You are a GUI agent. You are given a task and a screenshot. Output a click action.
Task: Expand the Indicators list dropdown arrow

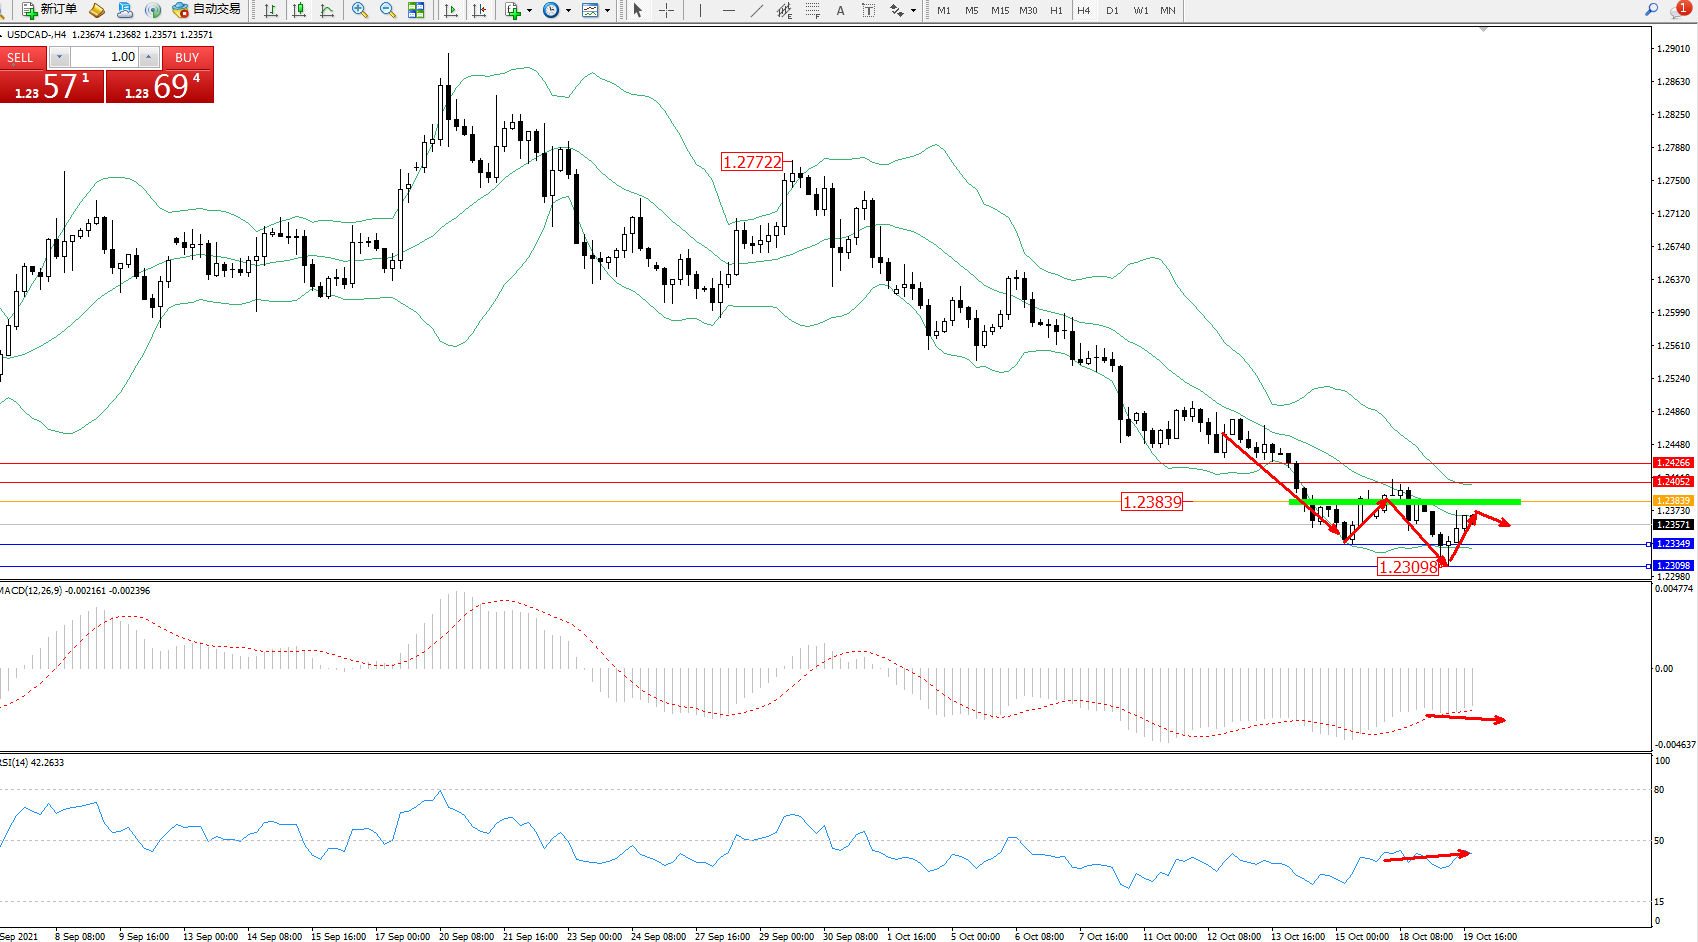point(529,11)
